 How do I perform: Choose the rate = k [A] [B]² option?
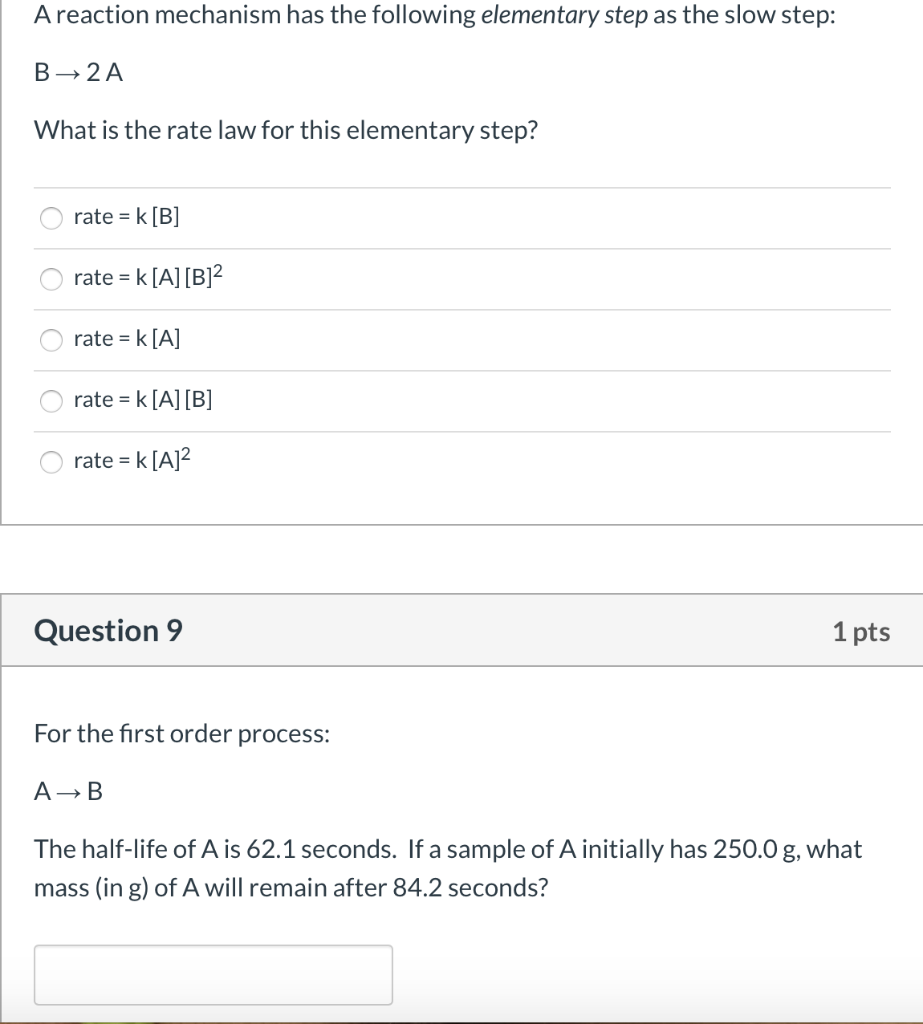51,279
